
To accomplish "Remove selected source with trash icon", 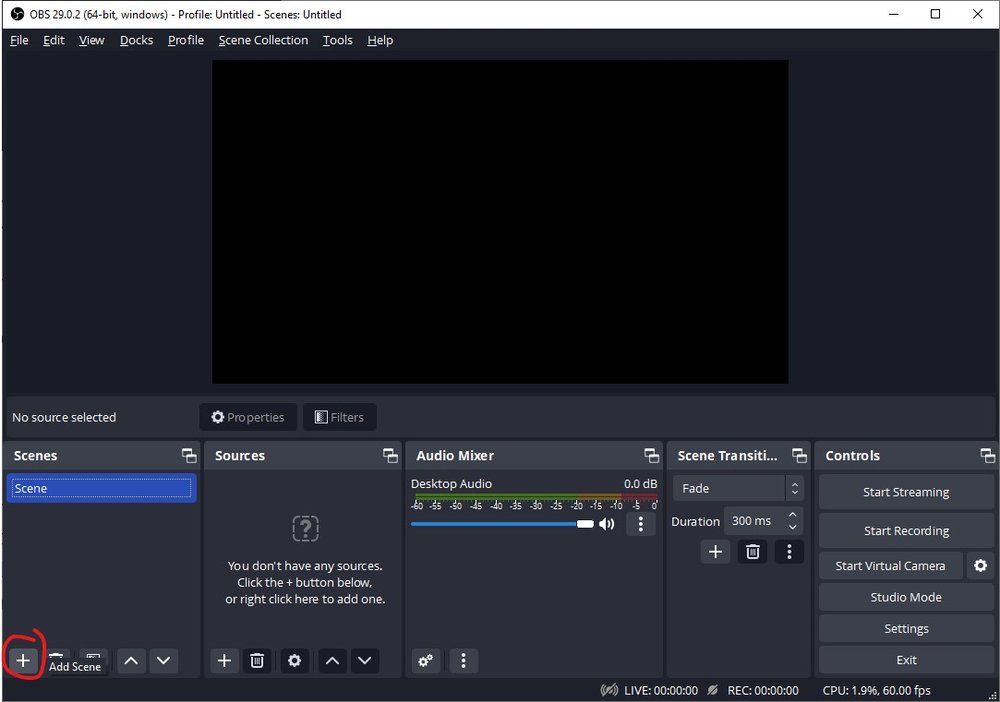I will coord(257,661).
